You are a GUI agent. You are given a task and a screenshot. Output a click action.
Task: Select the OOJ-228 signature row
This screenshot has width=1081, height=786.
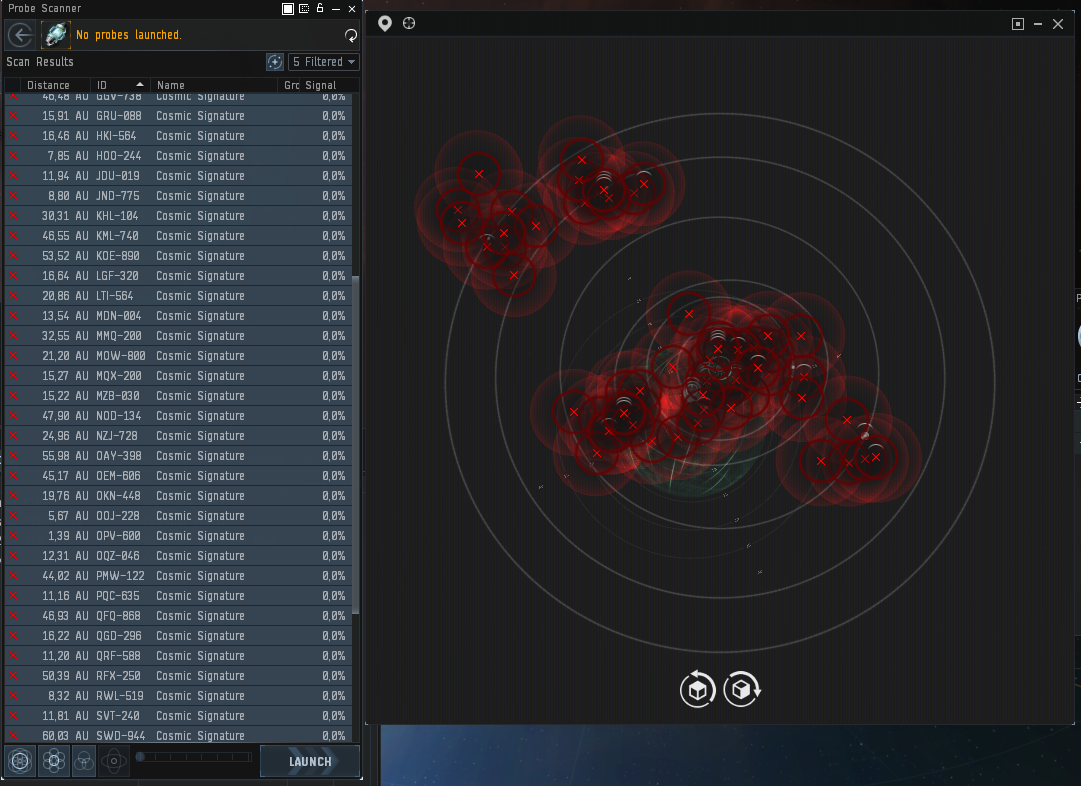pyautogui.click(x=178, y=516)
